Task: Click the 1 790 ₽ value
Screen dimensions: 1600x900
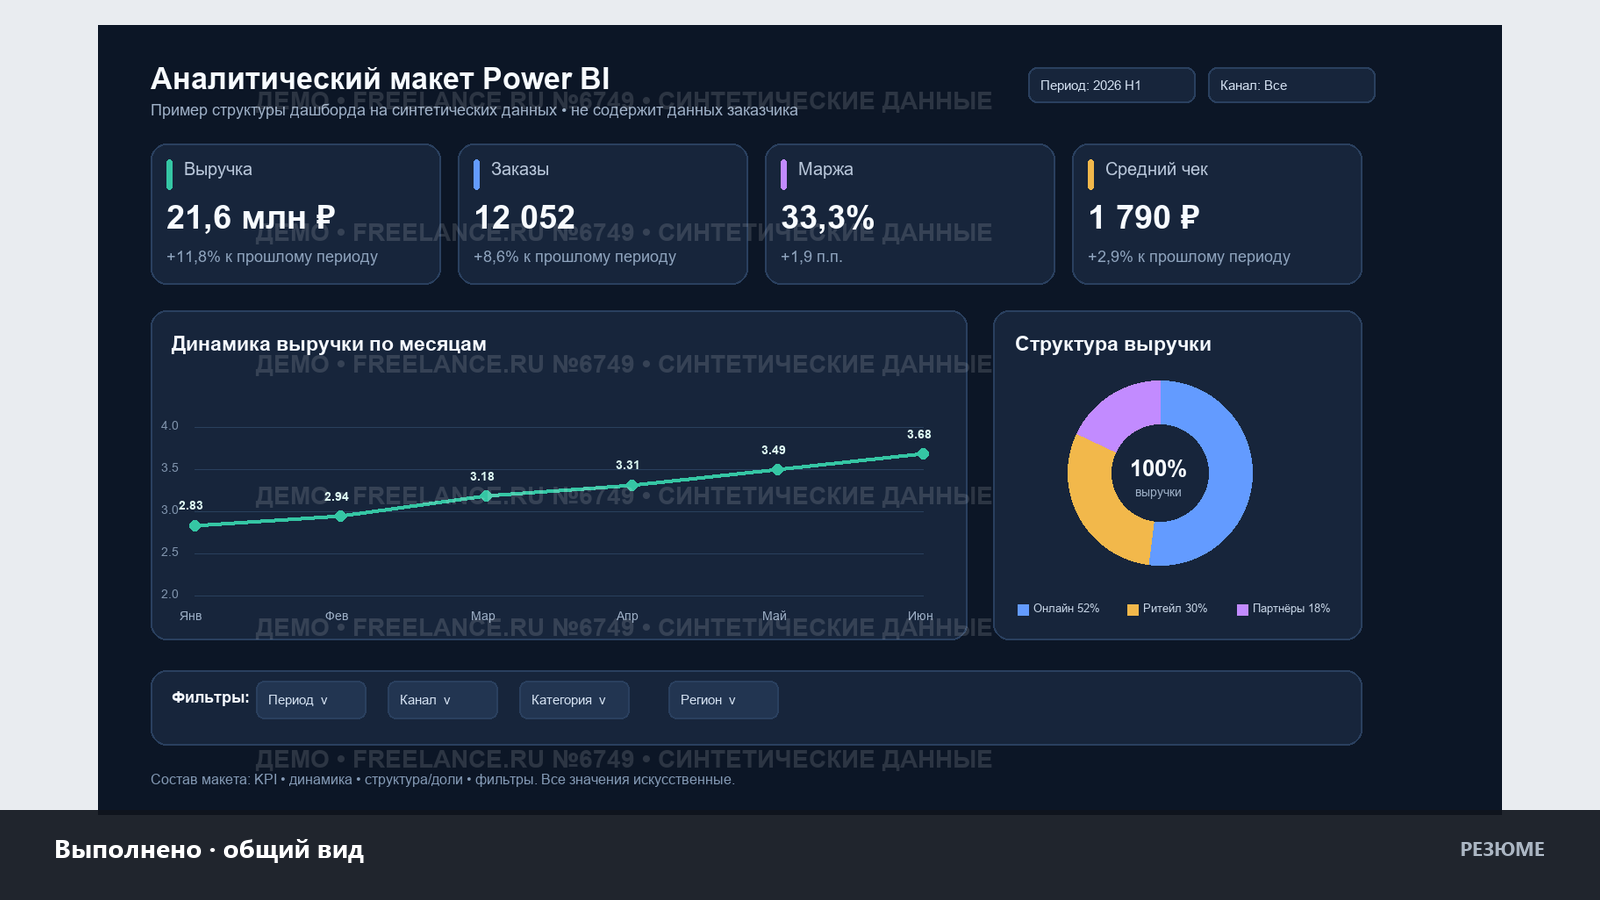Action: tap(1143, 217)
